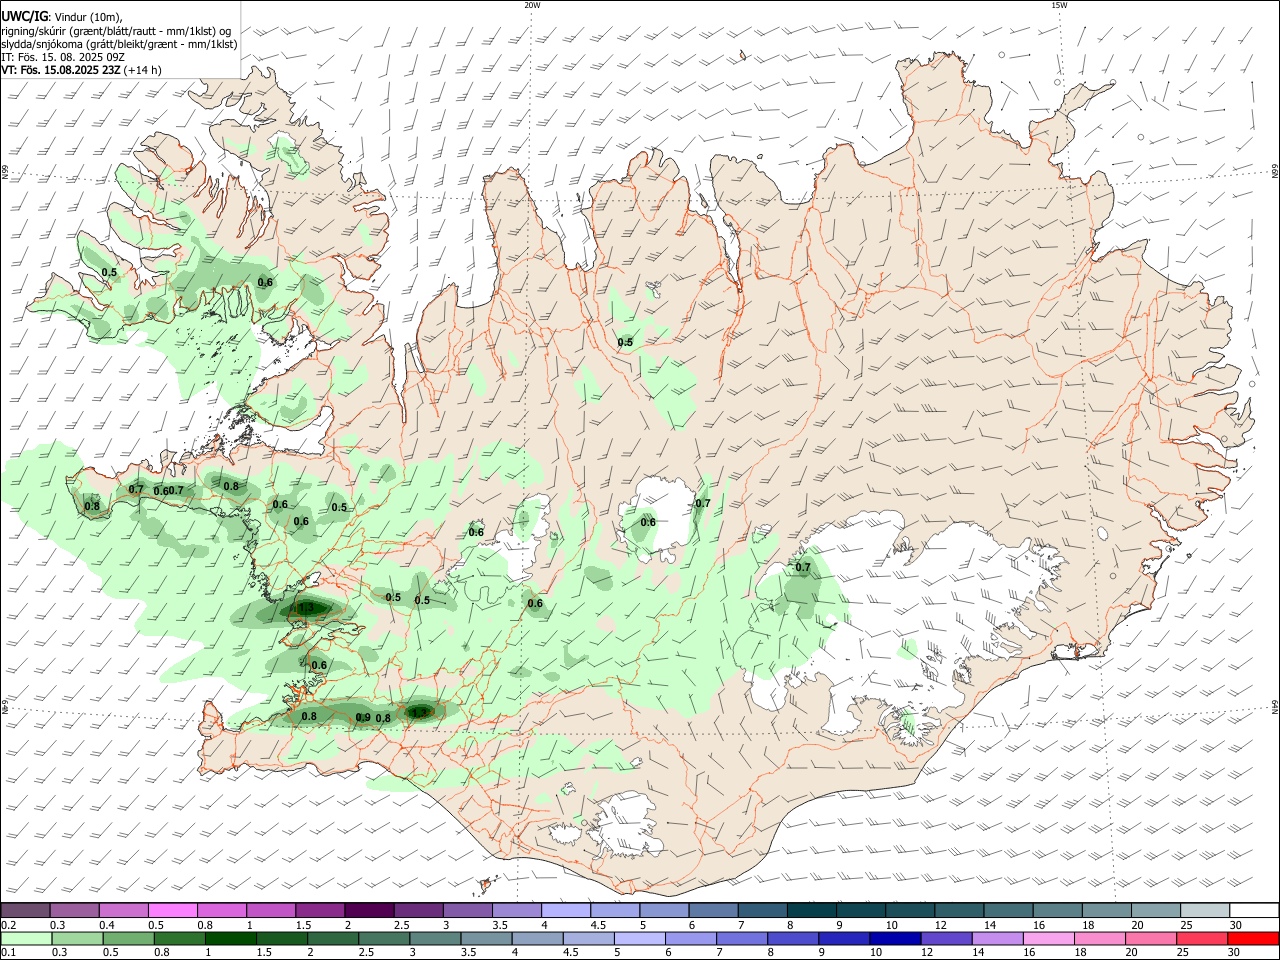
Task: Select the 0.5 value in north Iceland
Action: click(625, 342)
